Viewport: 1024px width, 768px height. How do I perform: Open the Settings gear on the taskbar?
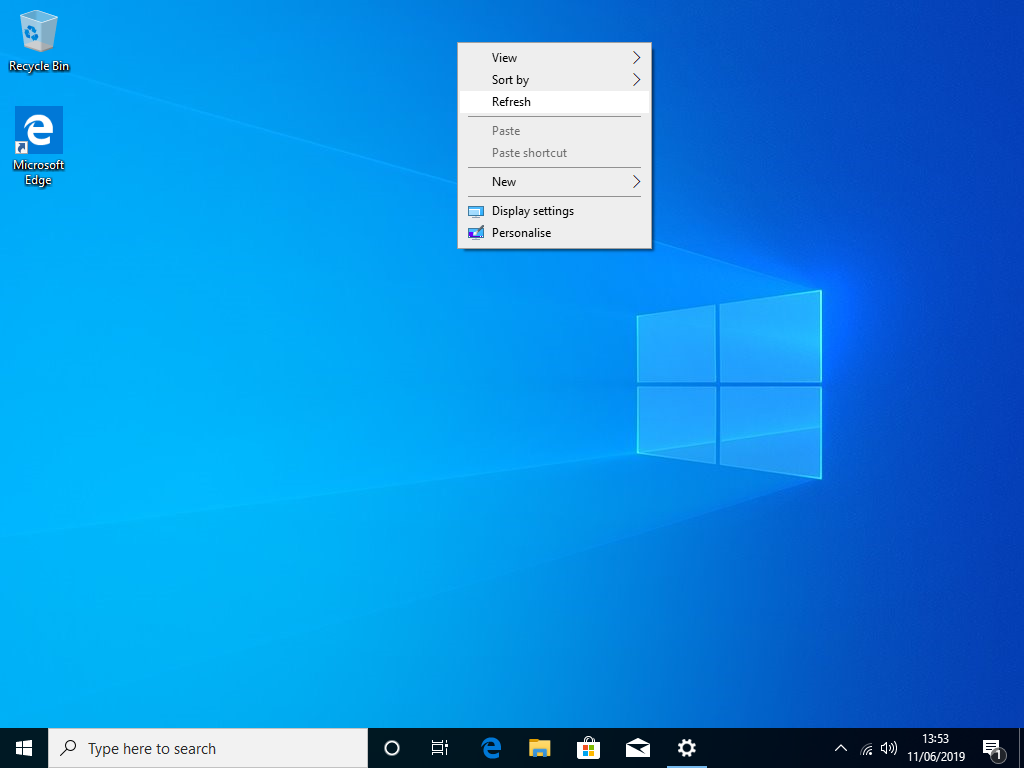click(686, 748)
